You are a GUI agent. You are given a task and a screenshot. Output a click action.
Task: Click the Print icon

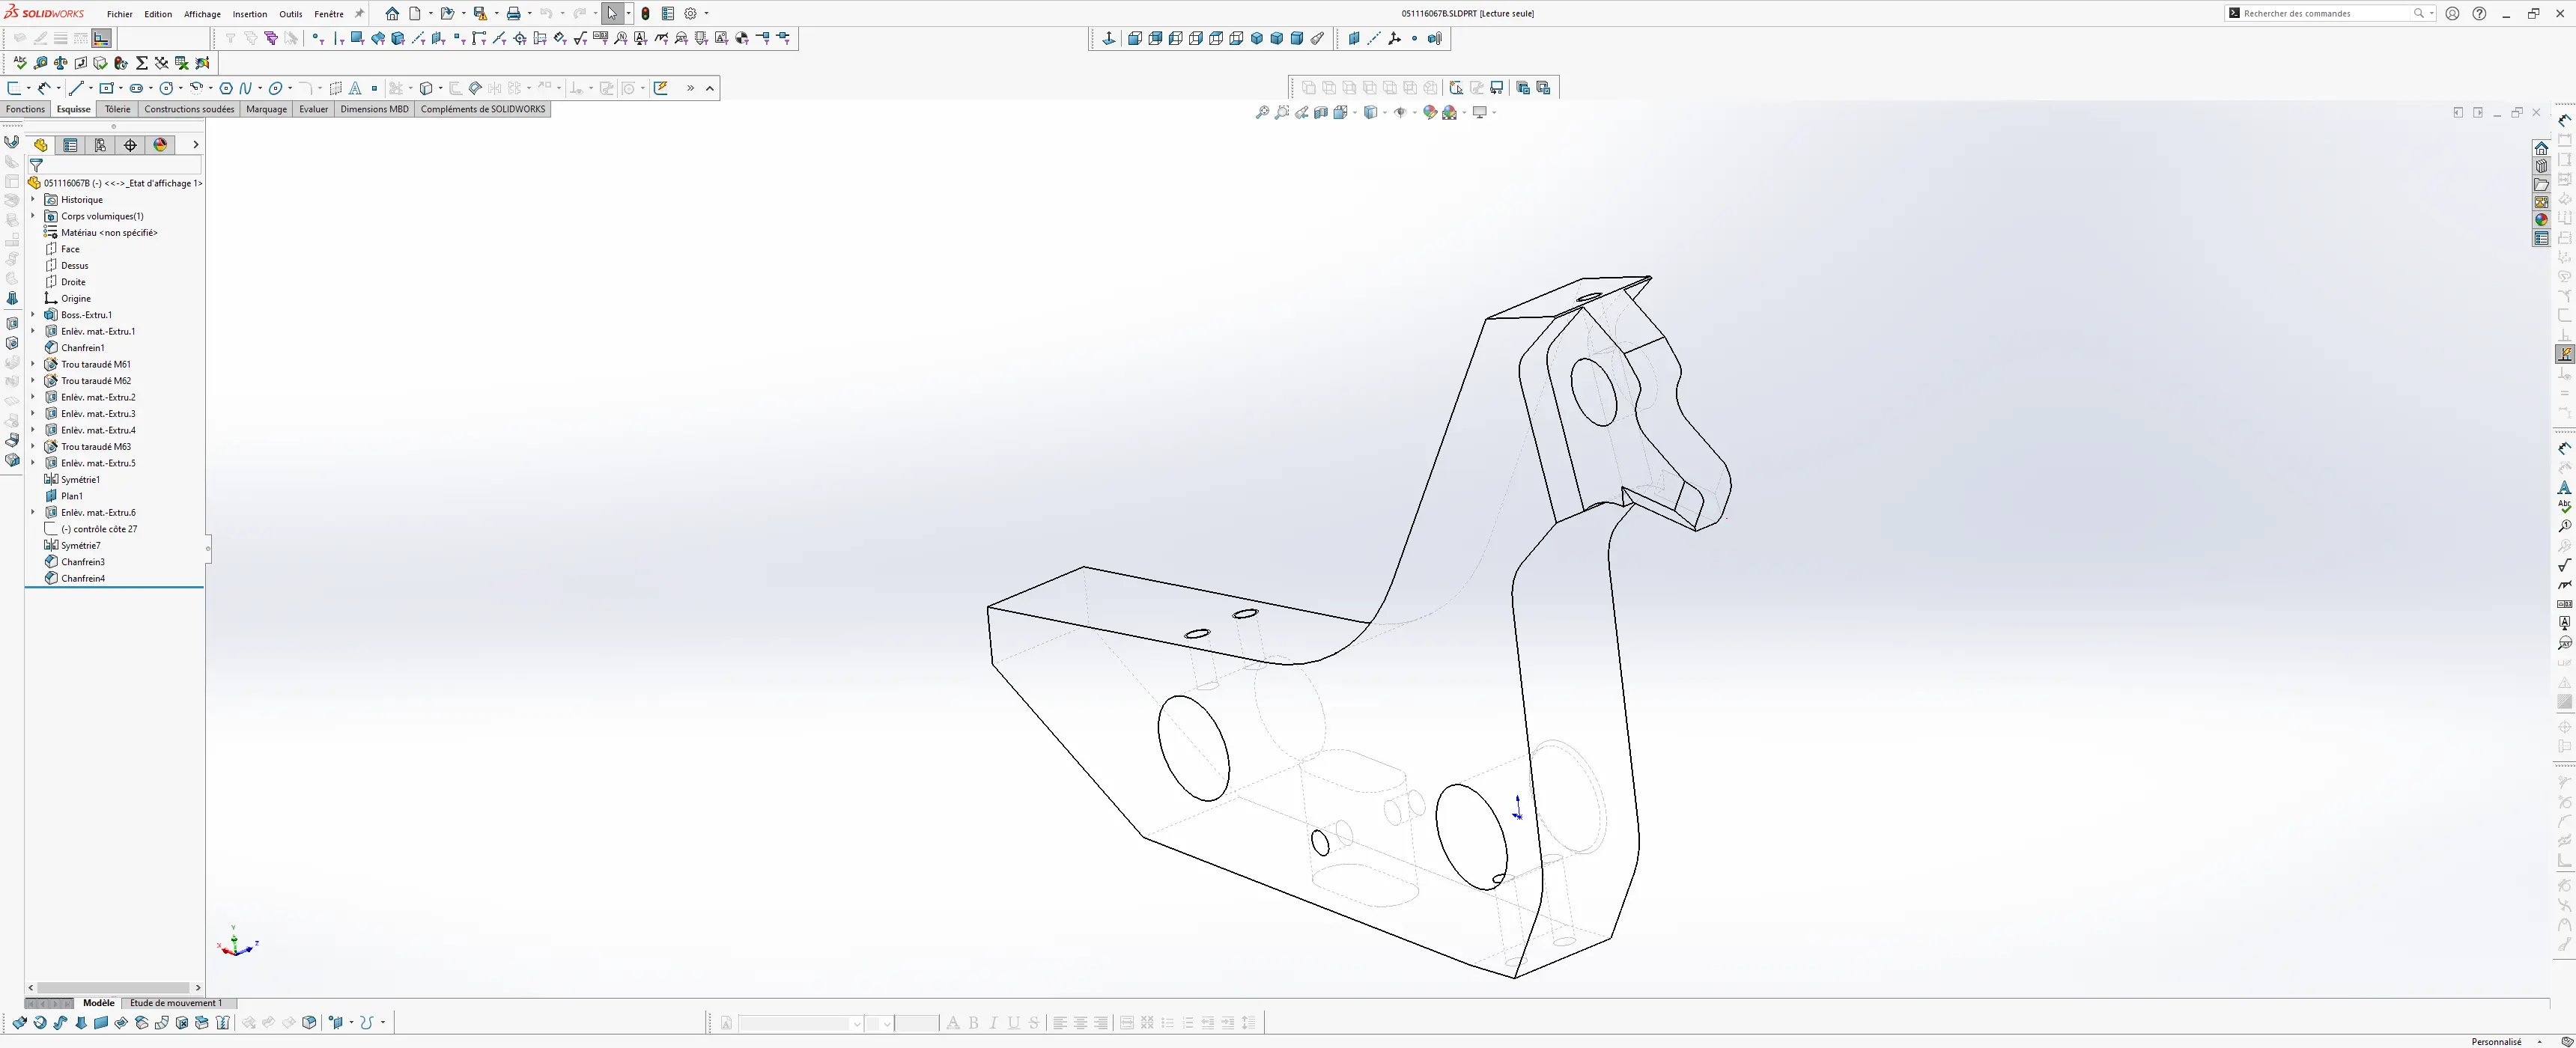tap(513, 13)
